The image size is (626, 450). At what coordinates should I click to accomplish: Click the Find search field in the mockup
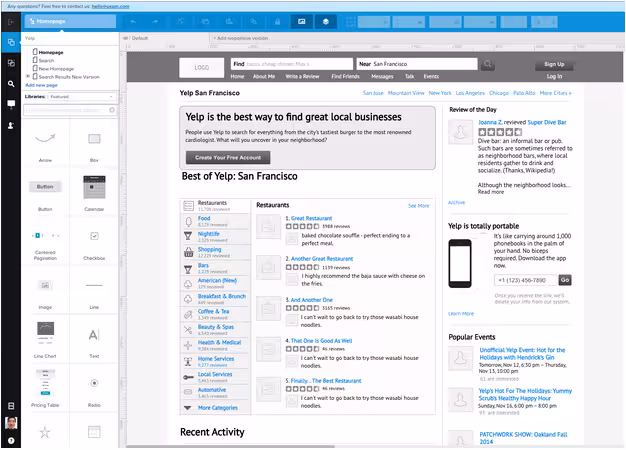[292, 64]
